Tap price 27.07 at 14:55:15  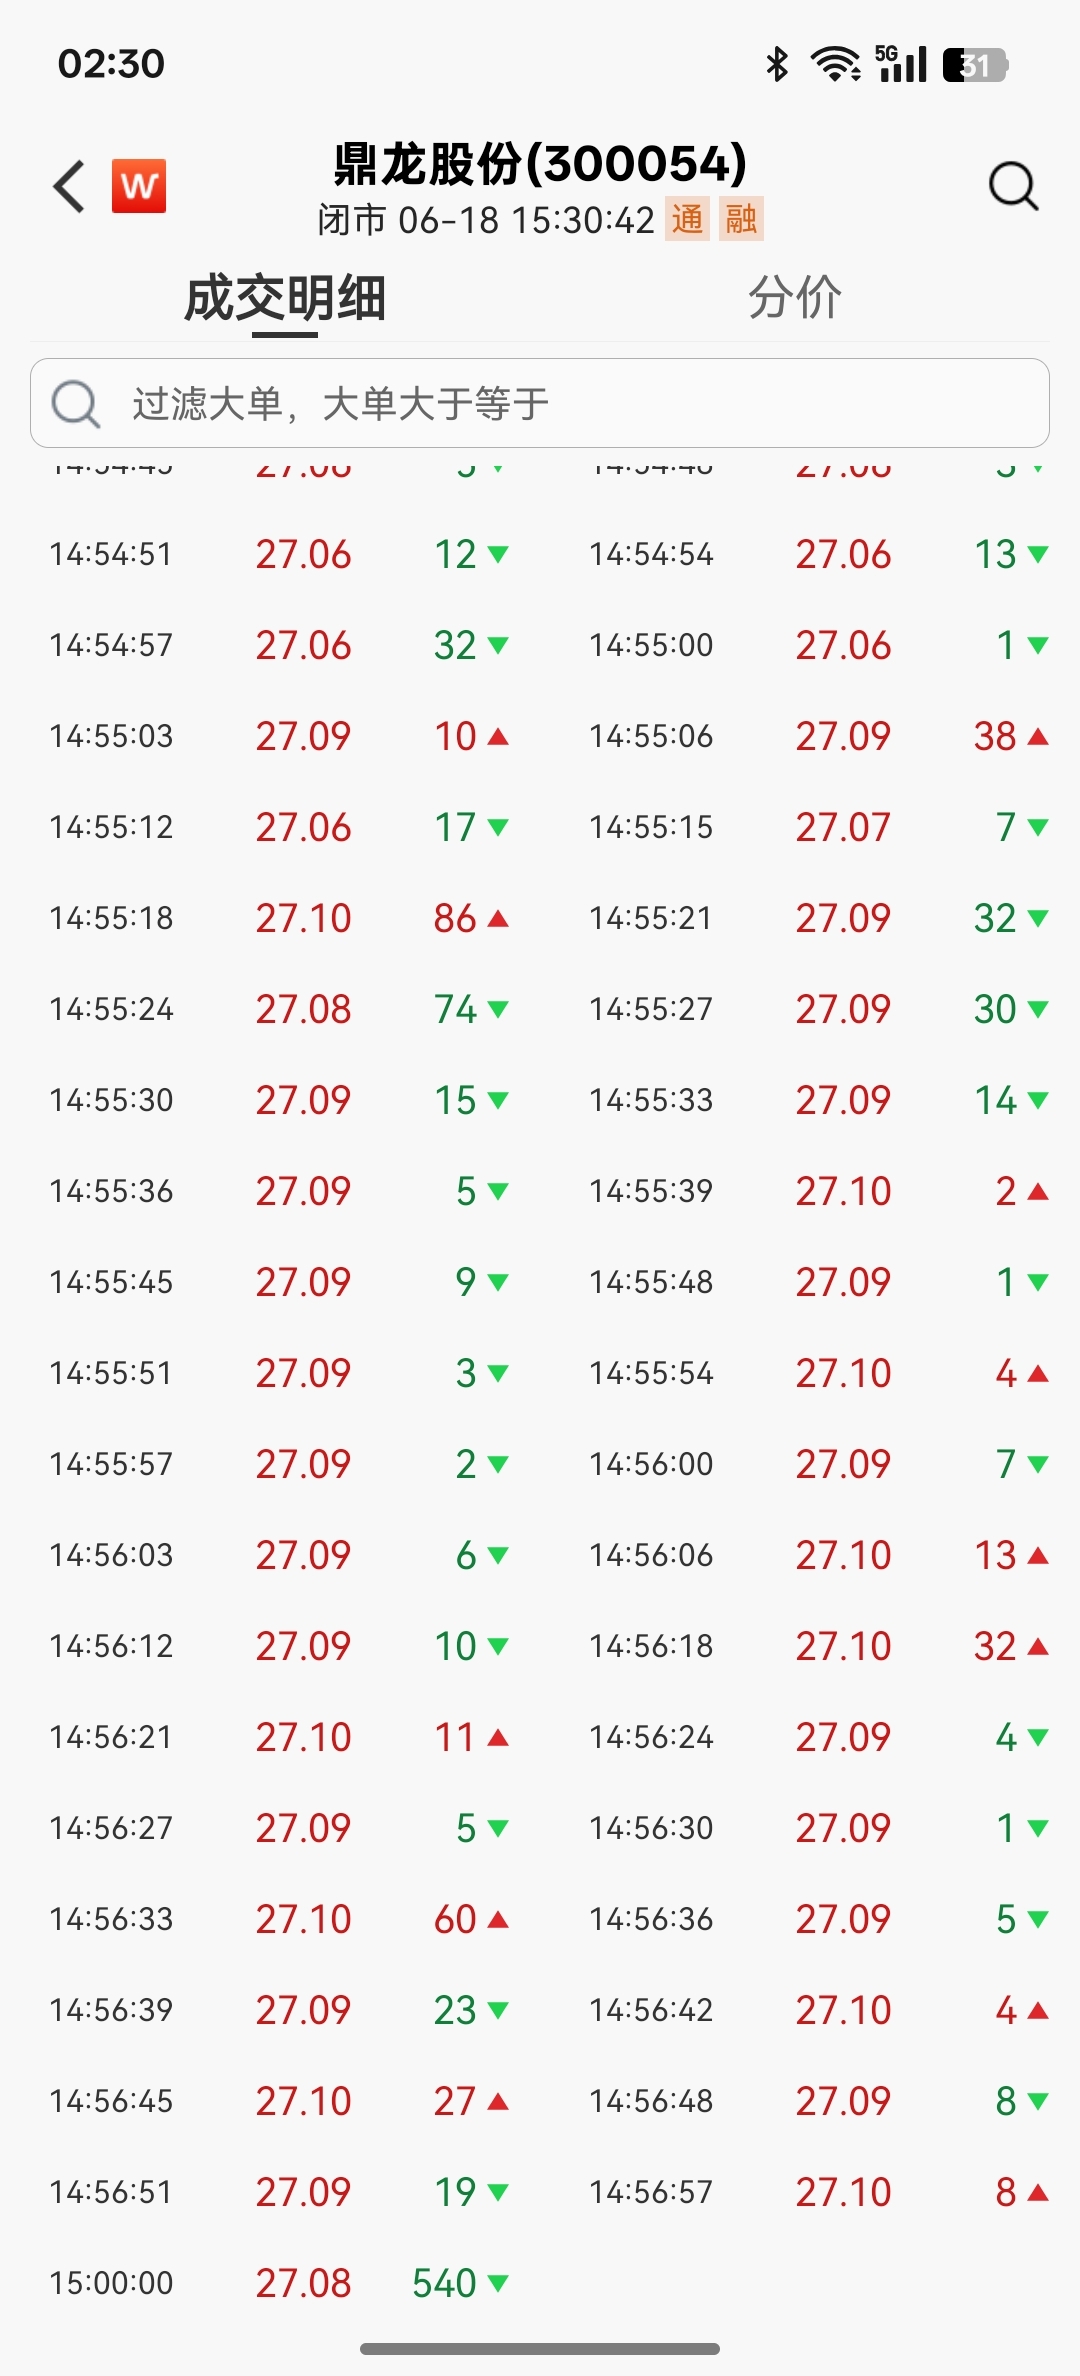click(x=843, y=827)
